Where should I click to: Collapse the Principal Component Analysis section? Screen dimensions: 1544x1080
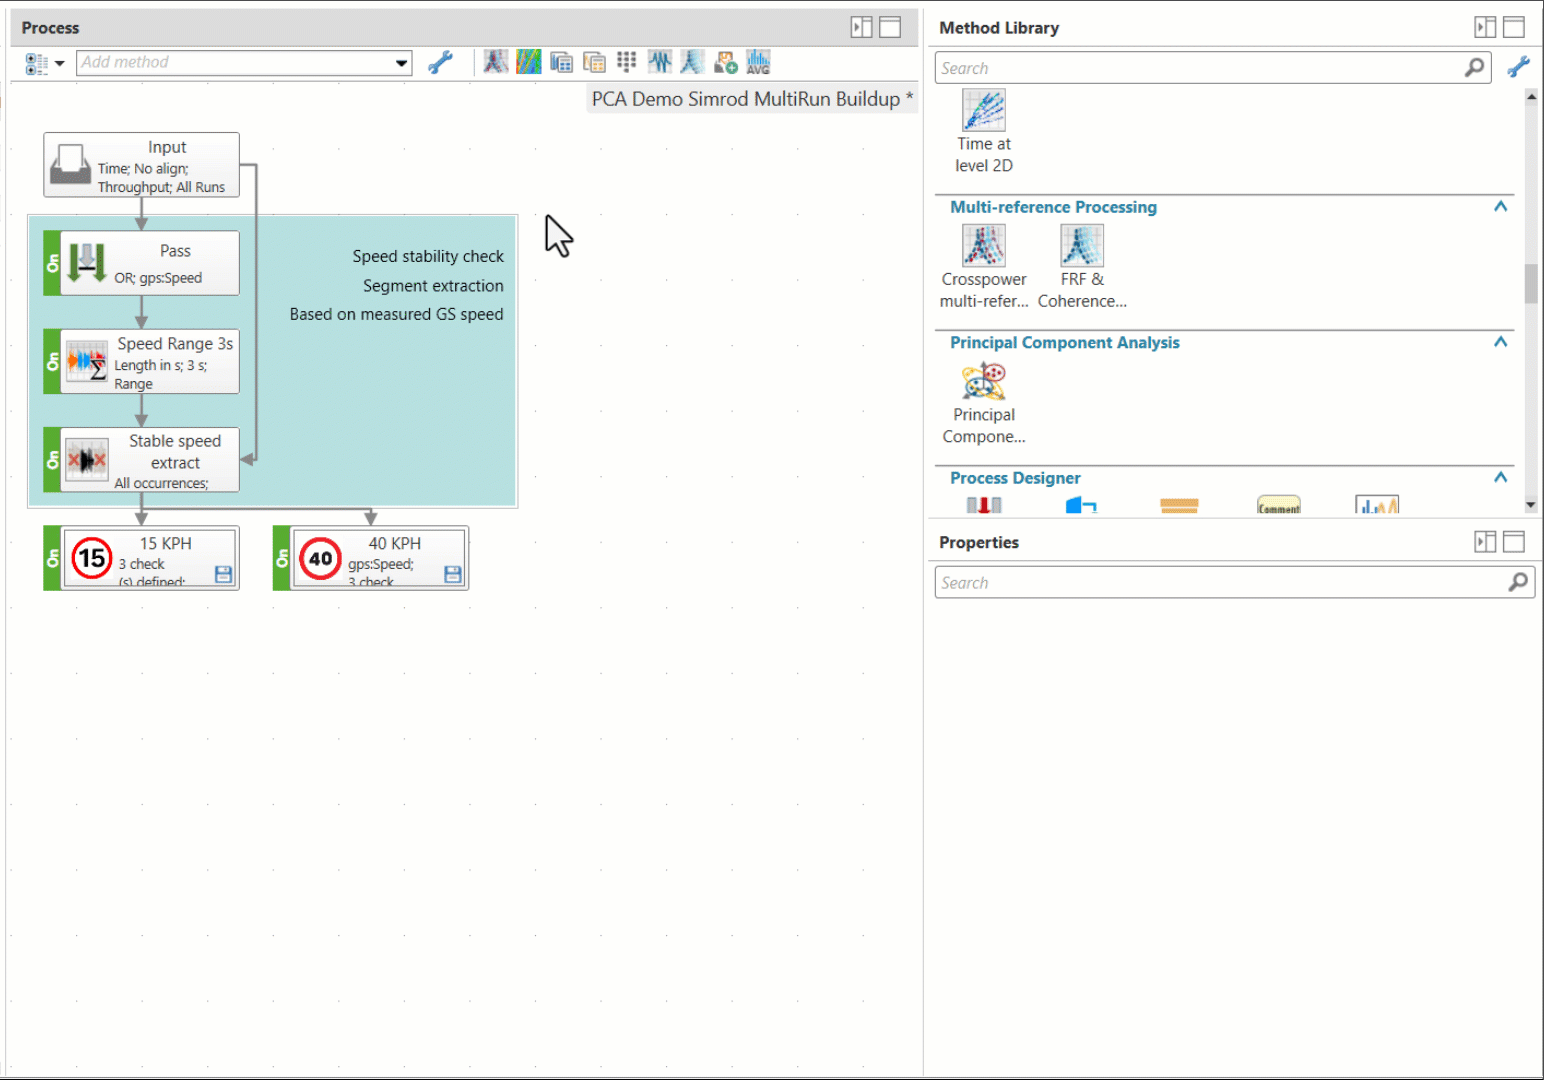(x=1499, y=342)
